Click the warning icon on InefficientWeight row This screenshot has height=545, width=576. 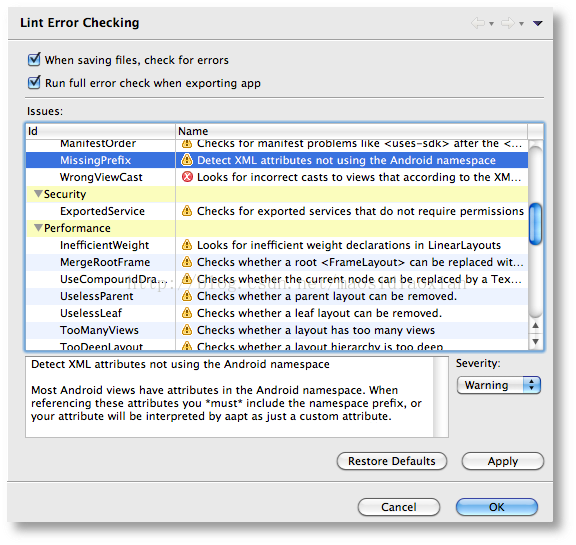coord(187,245)
